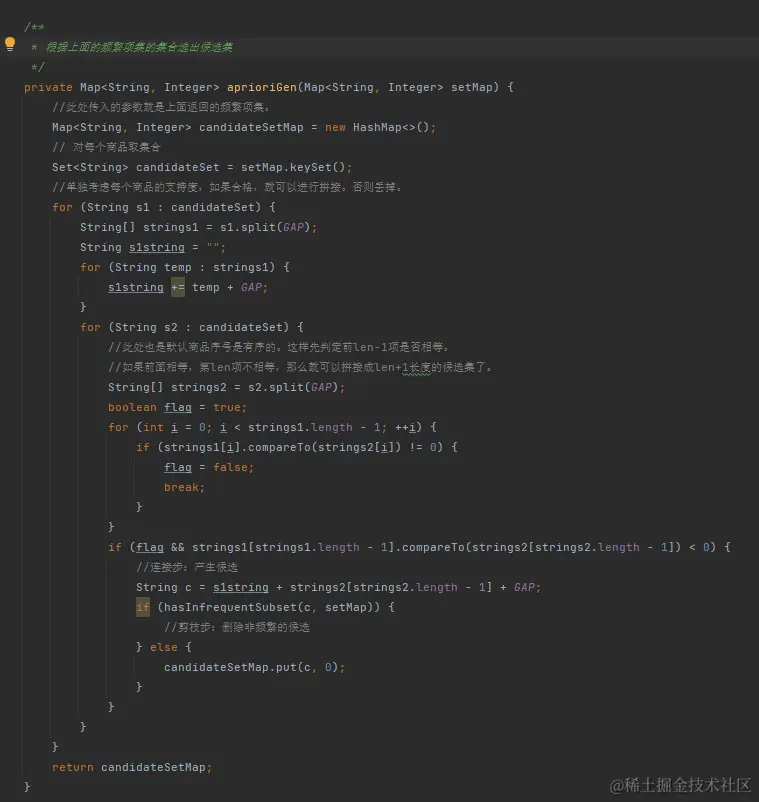This screenshot has width=759, height=802.
Task: Click 'flag = false;' assignment
Action: 209,467
